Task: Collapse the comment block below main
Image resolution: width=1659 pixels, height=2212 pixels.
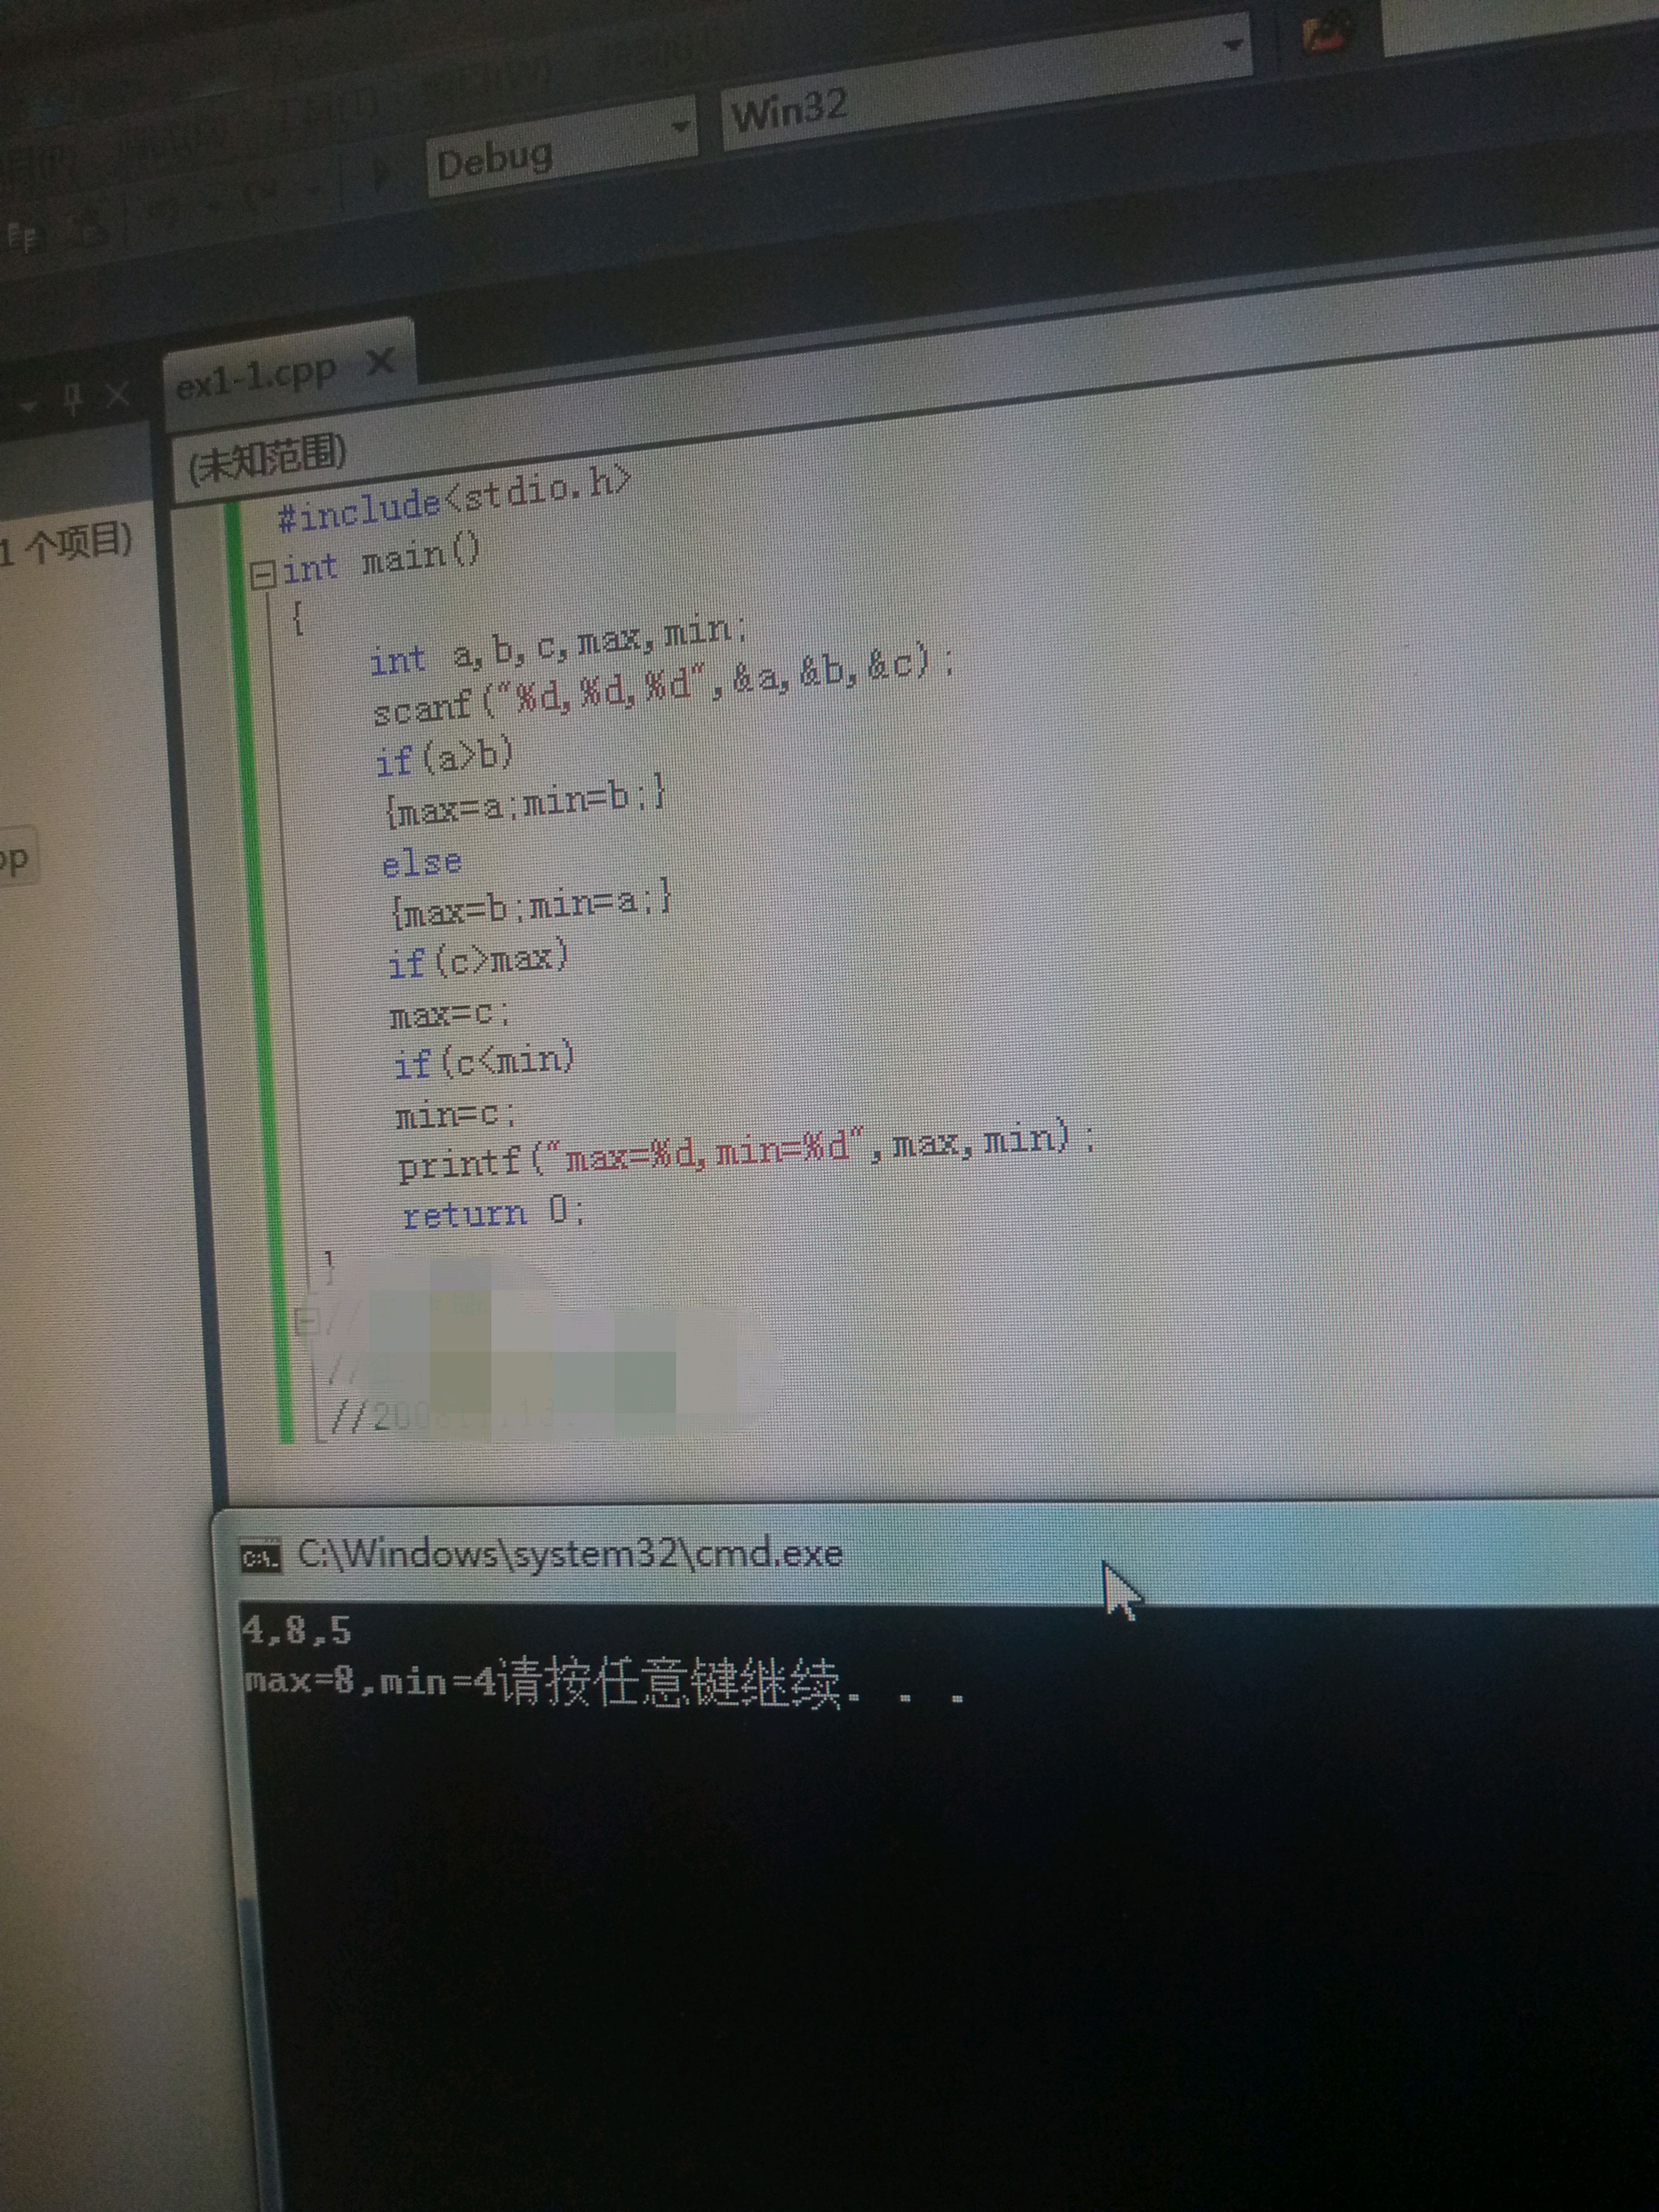Action: pos(308,1322)
